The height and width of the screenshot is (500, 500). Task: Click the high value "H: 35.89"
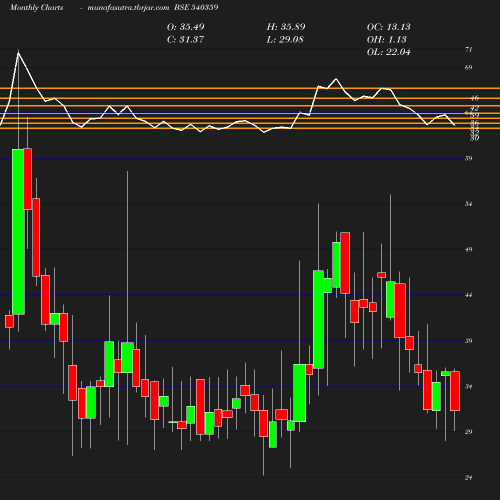pos(286,27)
